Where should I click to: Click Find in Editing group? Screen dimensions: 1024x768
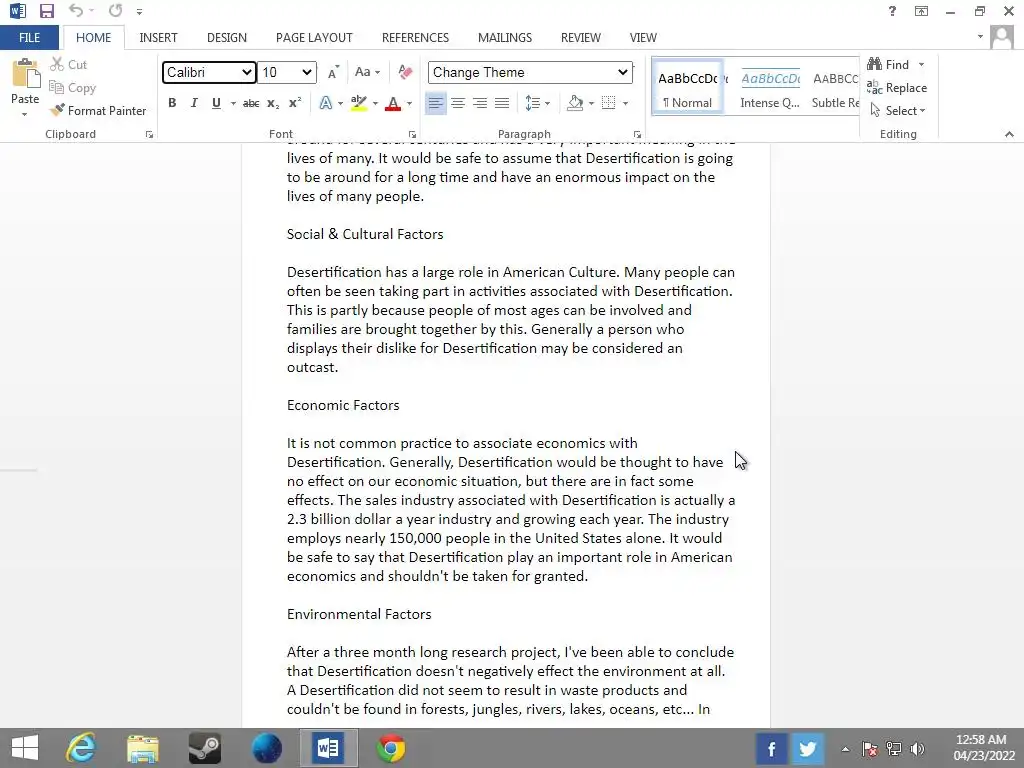pyautogui.click(x=888, y=65)
